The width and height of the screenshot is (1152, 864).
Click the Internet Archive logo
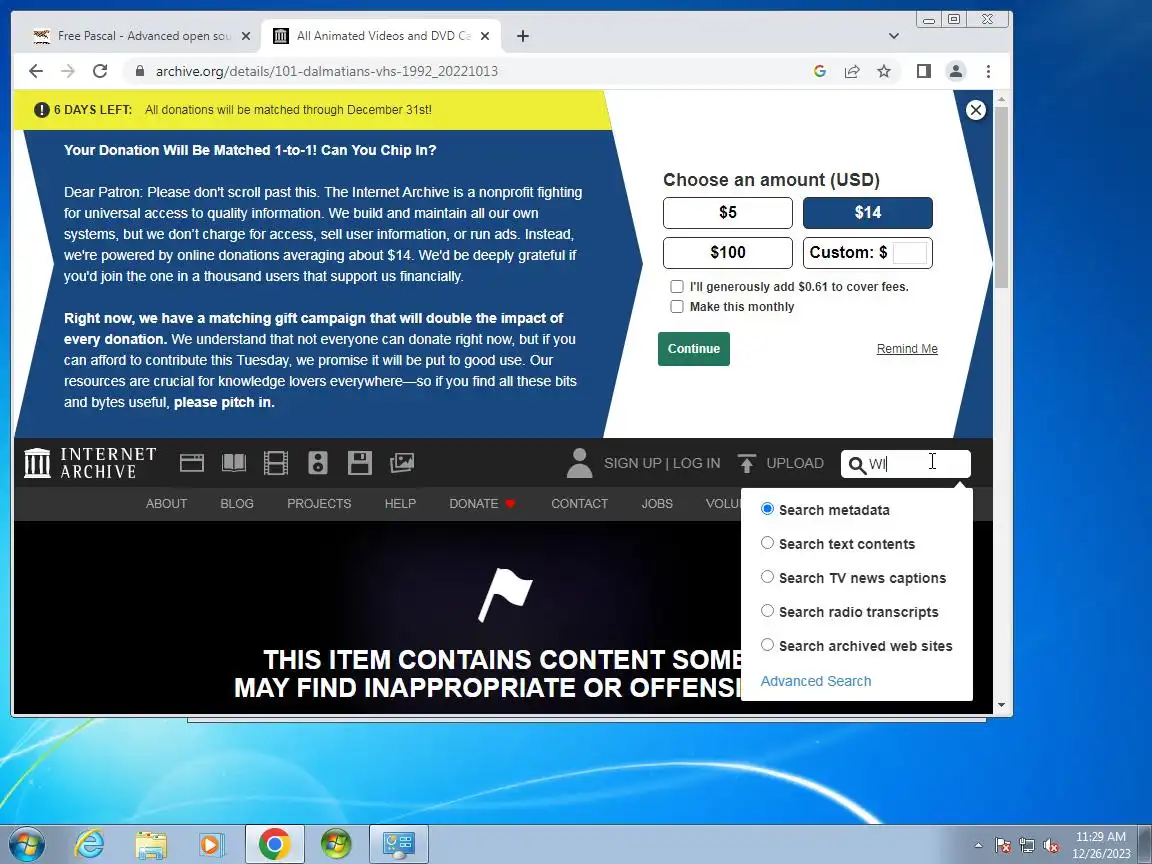90,463
